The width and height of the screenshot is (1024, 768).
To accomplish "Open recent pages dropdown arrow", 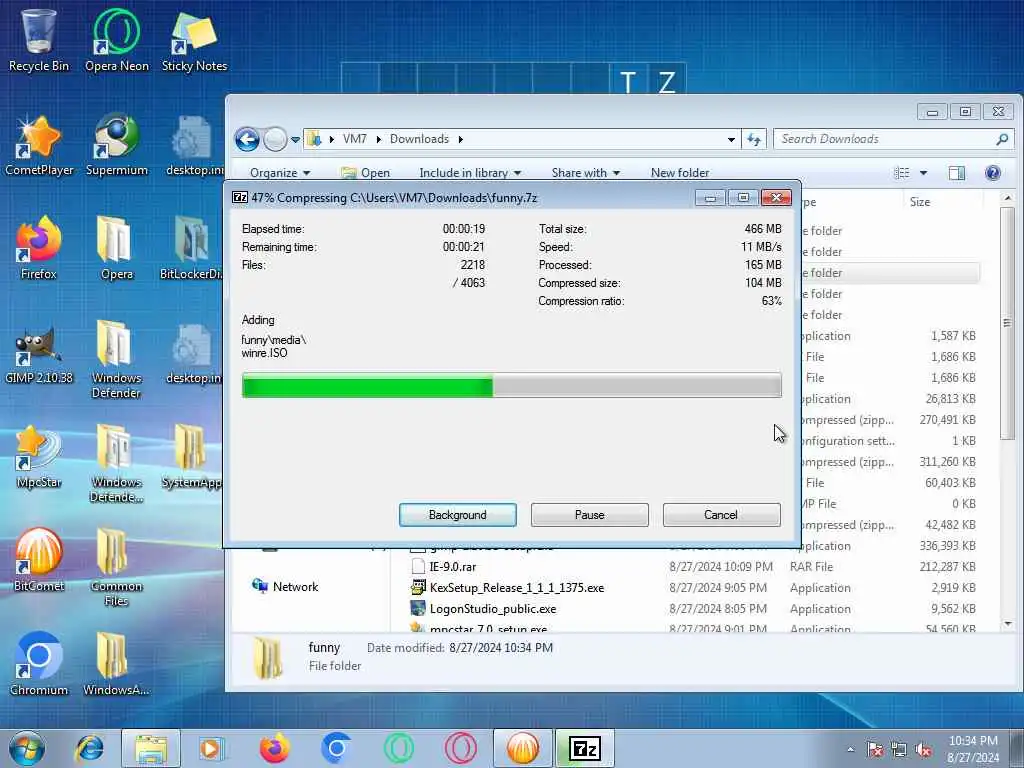I will [x=295, y=139].
